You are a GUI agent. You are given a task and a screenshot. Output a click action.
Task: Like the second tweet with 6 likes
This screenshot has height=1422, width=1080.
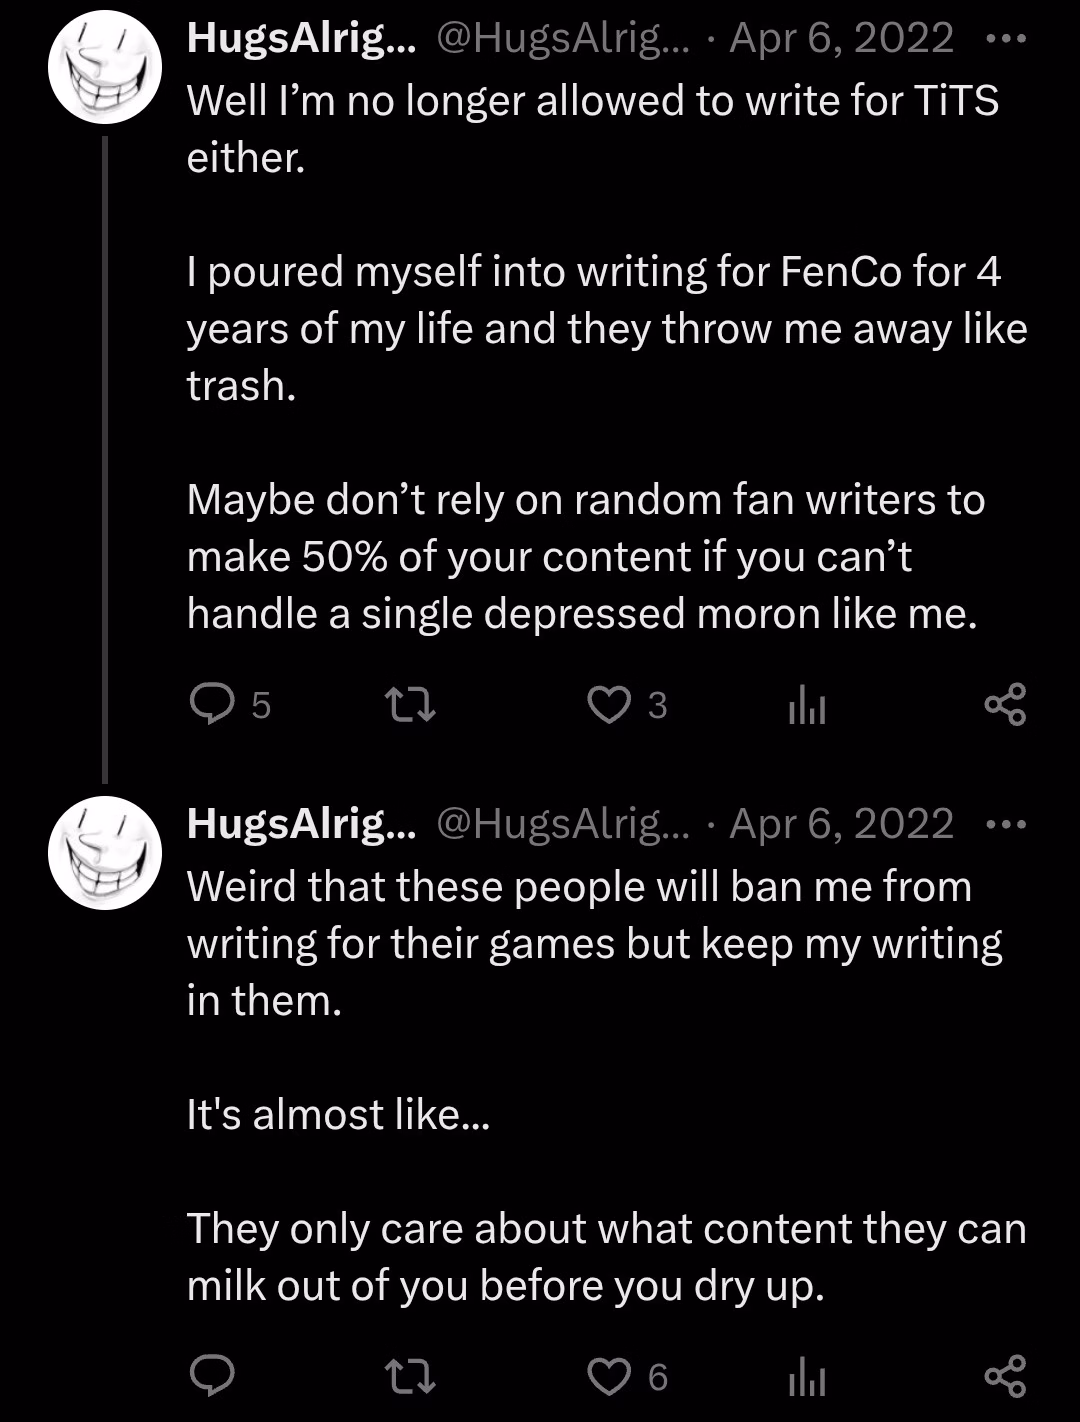[609, 1377]
